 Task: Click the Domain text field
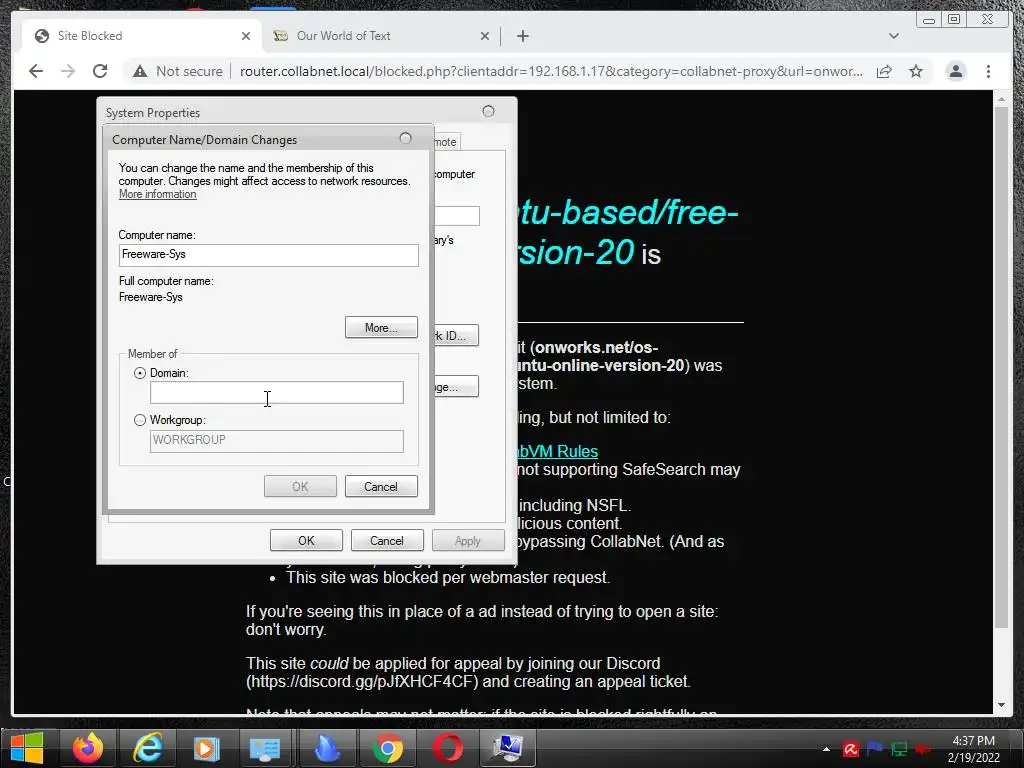point(277,392)
